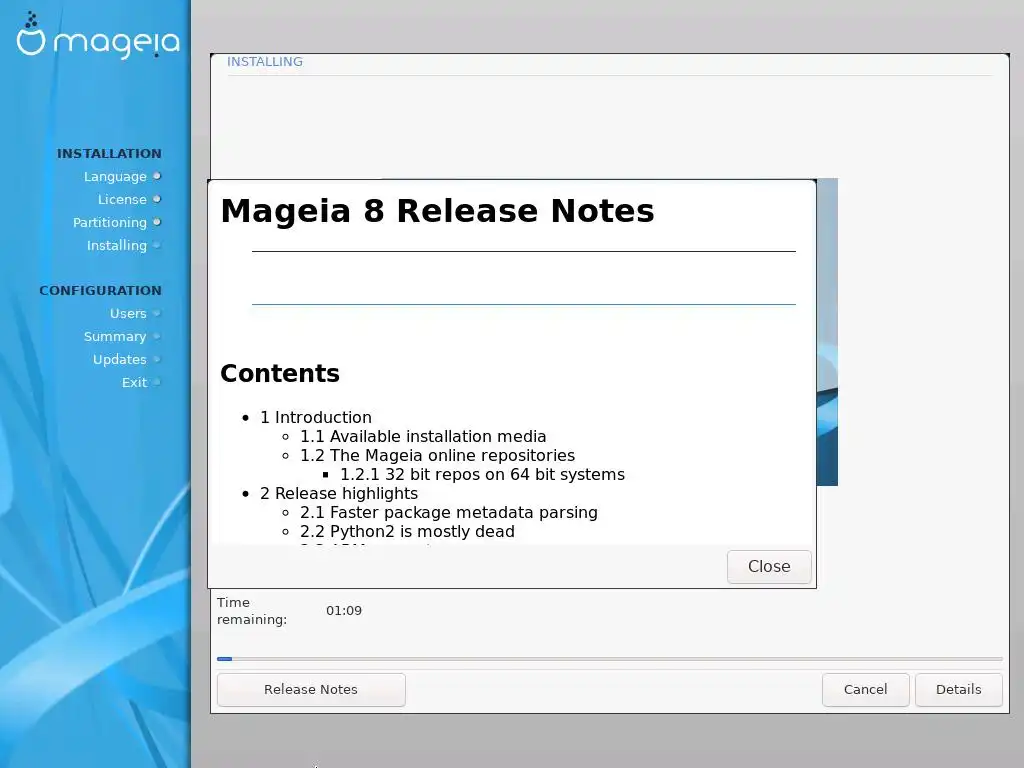Click the bullet beside License
1024x768 pixels.
coord(157,199)
